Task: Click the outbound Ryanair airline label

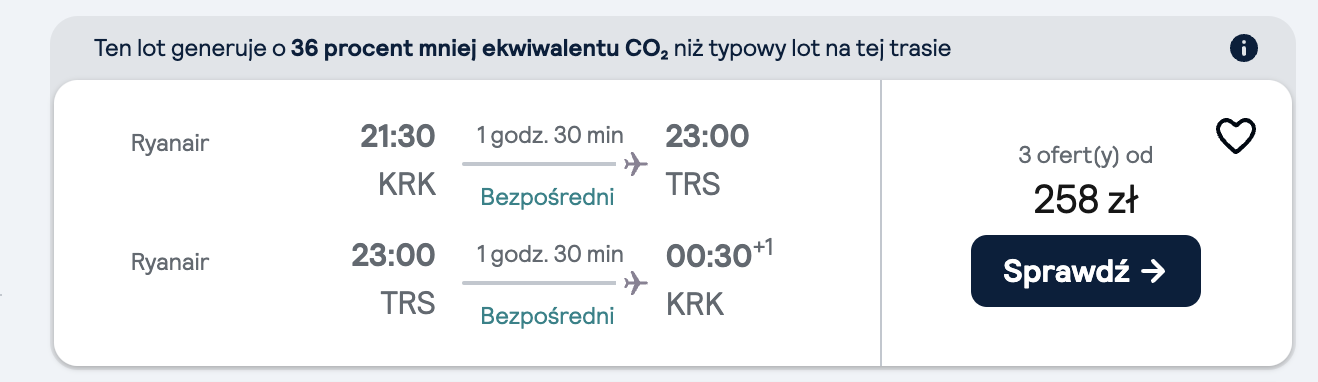Action: [170, 143]
